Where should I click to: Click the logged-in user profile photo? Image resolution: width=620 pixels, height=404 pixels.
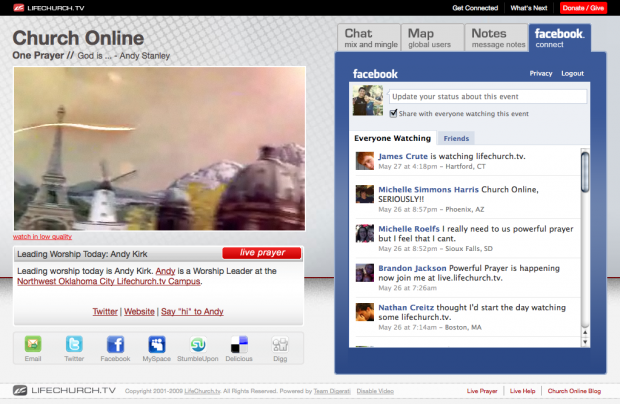(x=368, y=100)
